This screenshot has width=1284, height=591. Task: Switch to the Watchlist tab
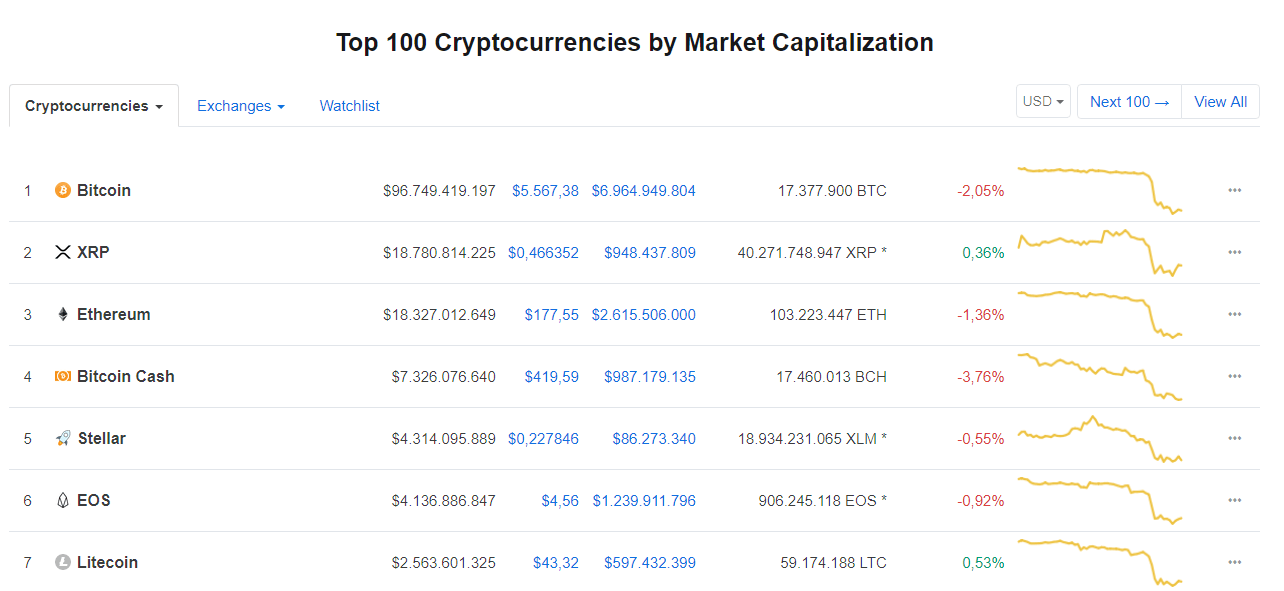pos(349,106)
